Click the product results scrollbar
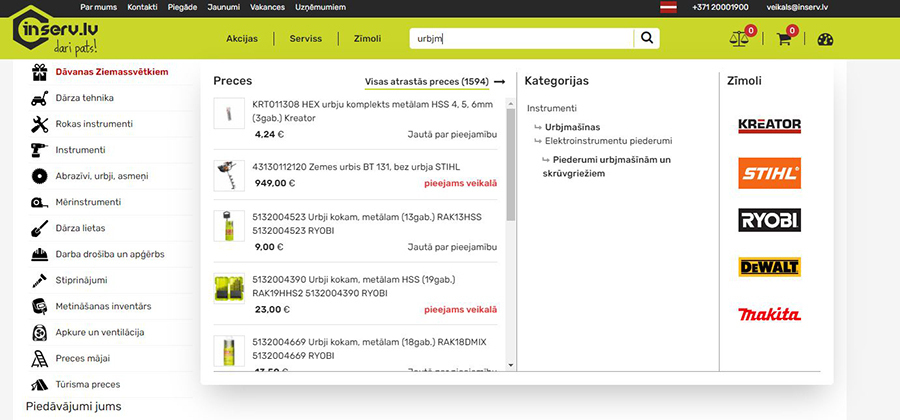900x420 pixels. point(511,160)
